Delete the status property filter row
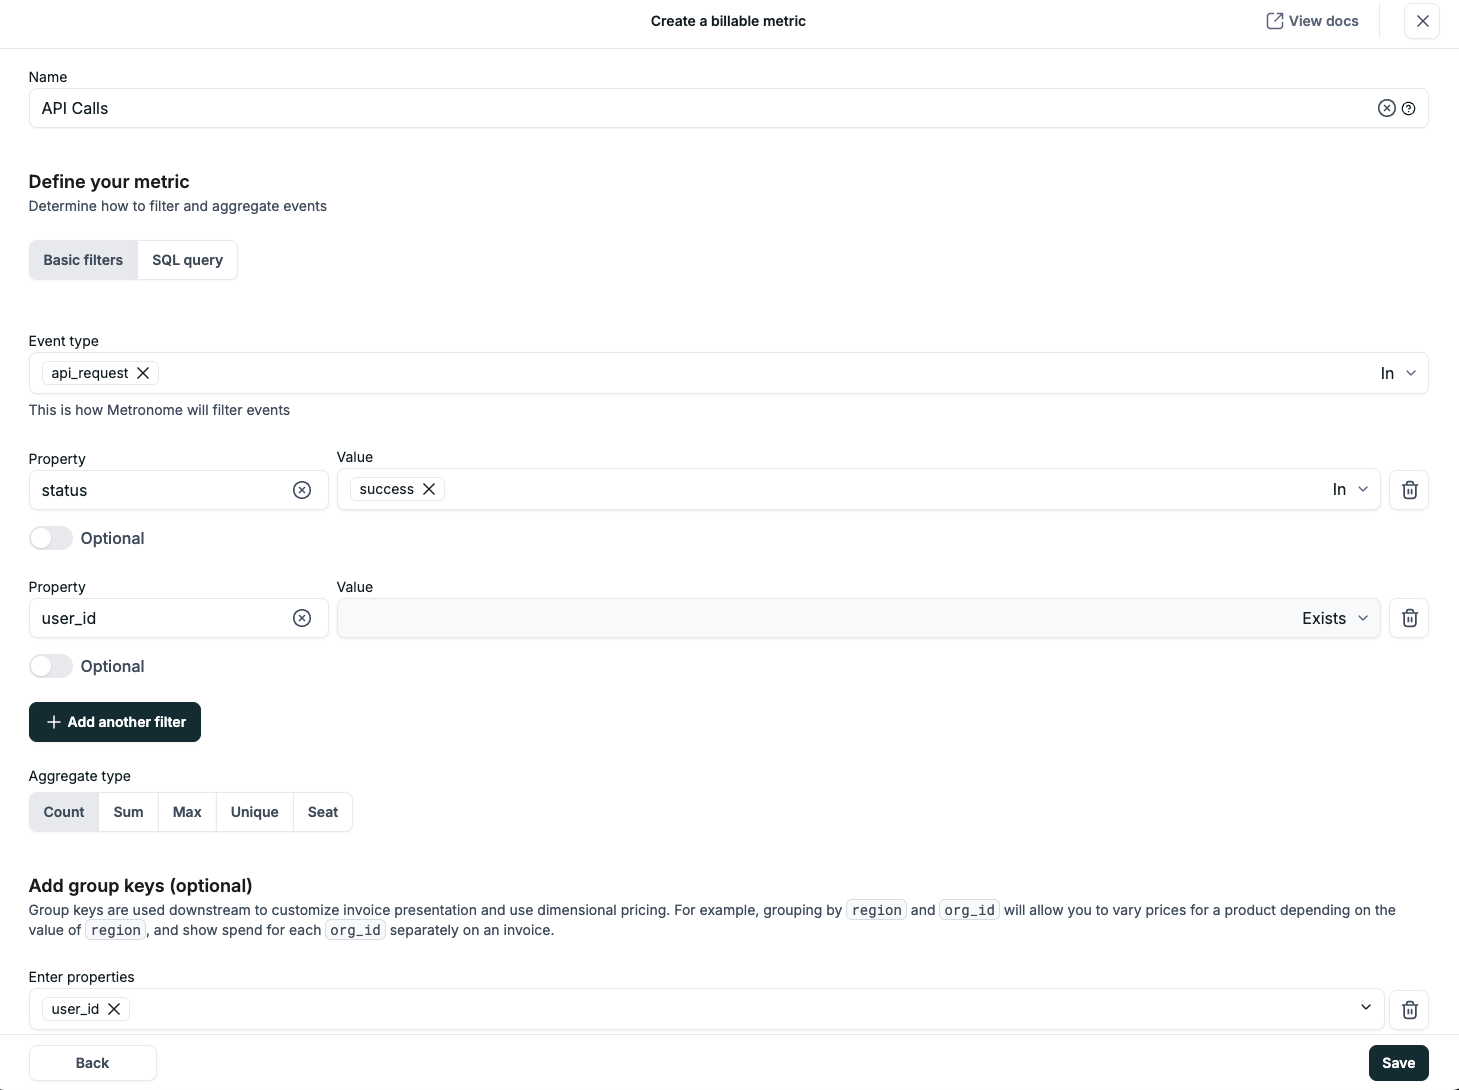The height and width of the screenshot is (1090, 1459). [1409, 490]
